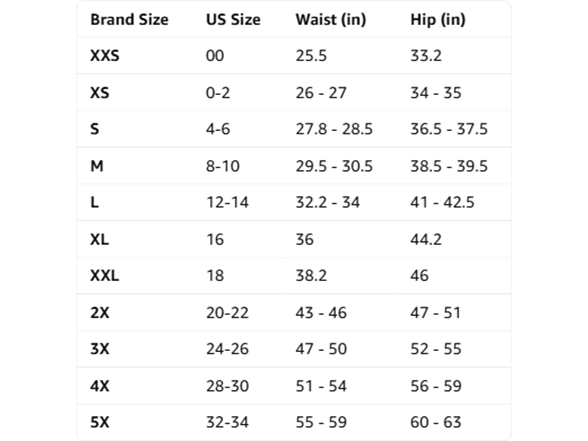Click waist value 51 - 54
The width and height of the screenshot is (588, 441).
321,386
